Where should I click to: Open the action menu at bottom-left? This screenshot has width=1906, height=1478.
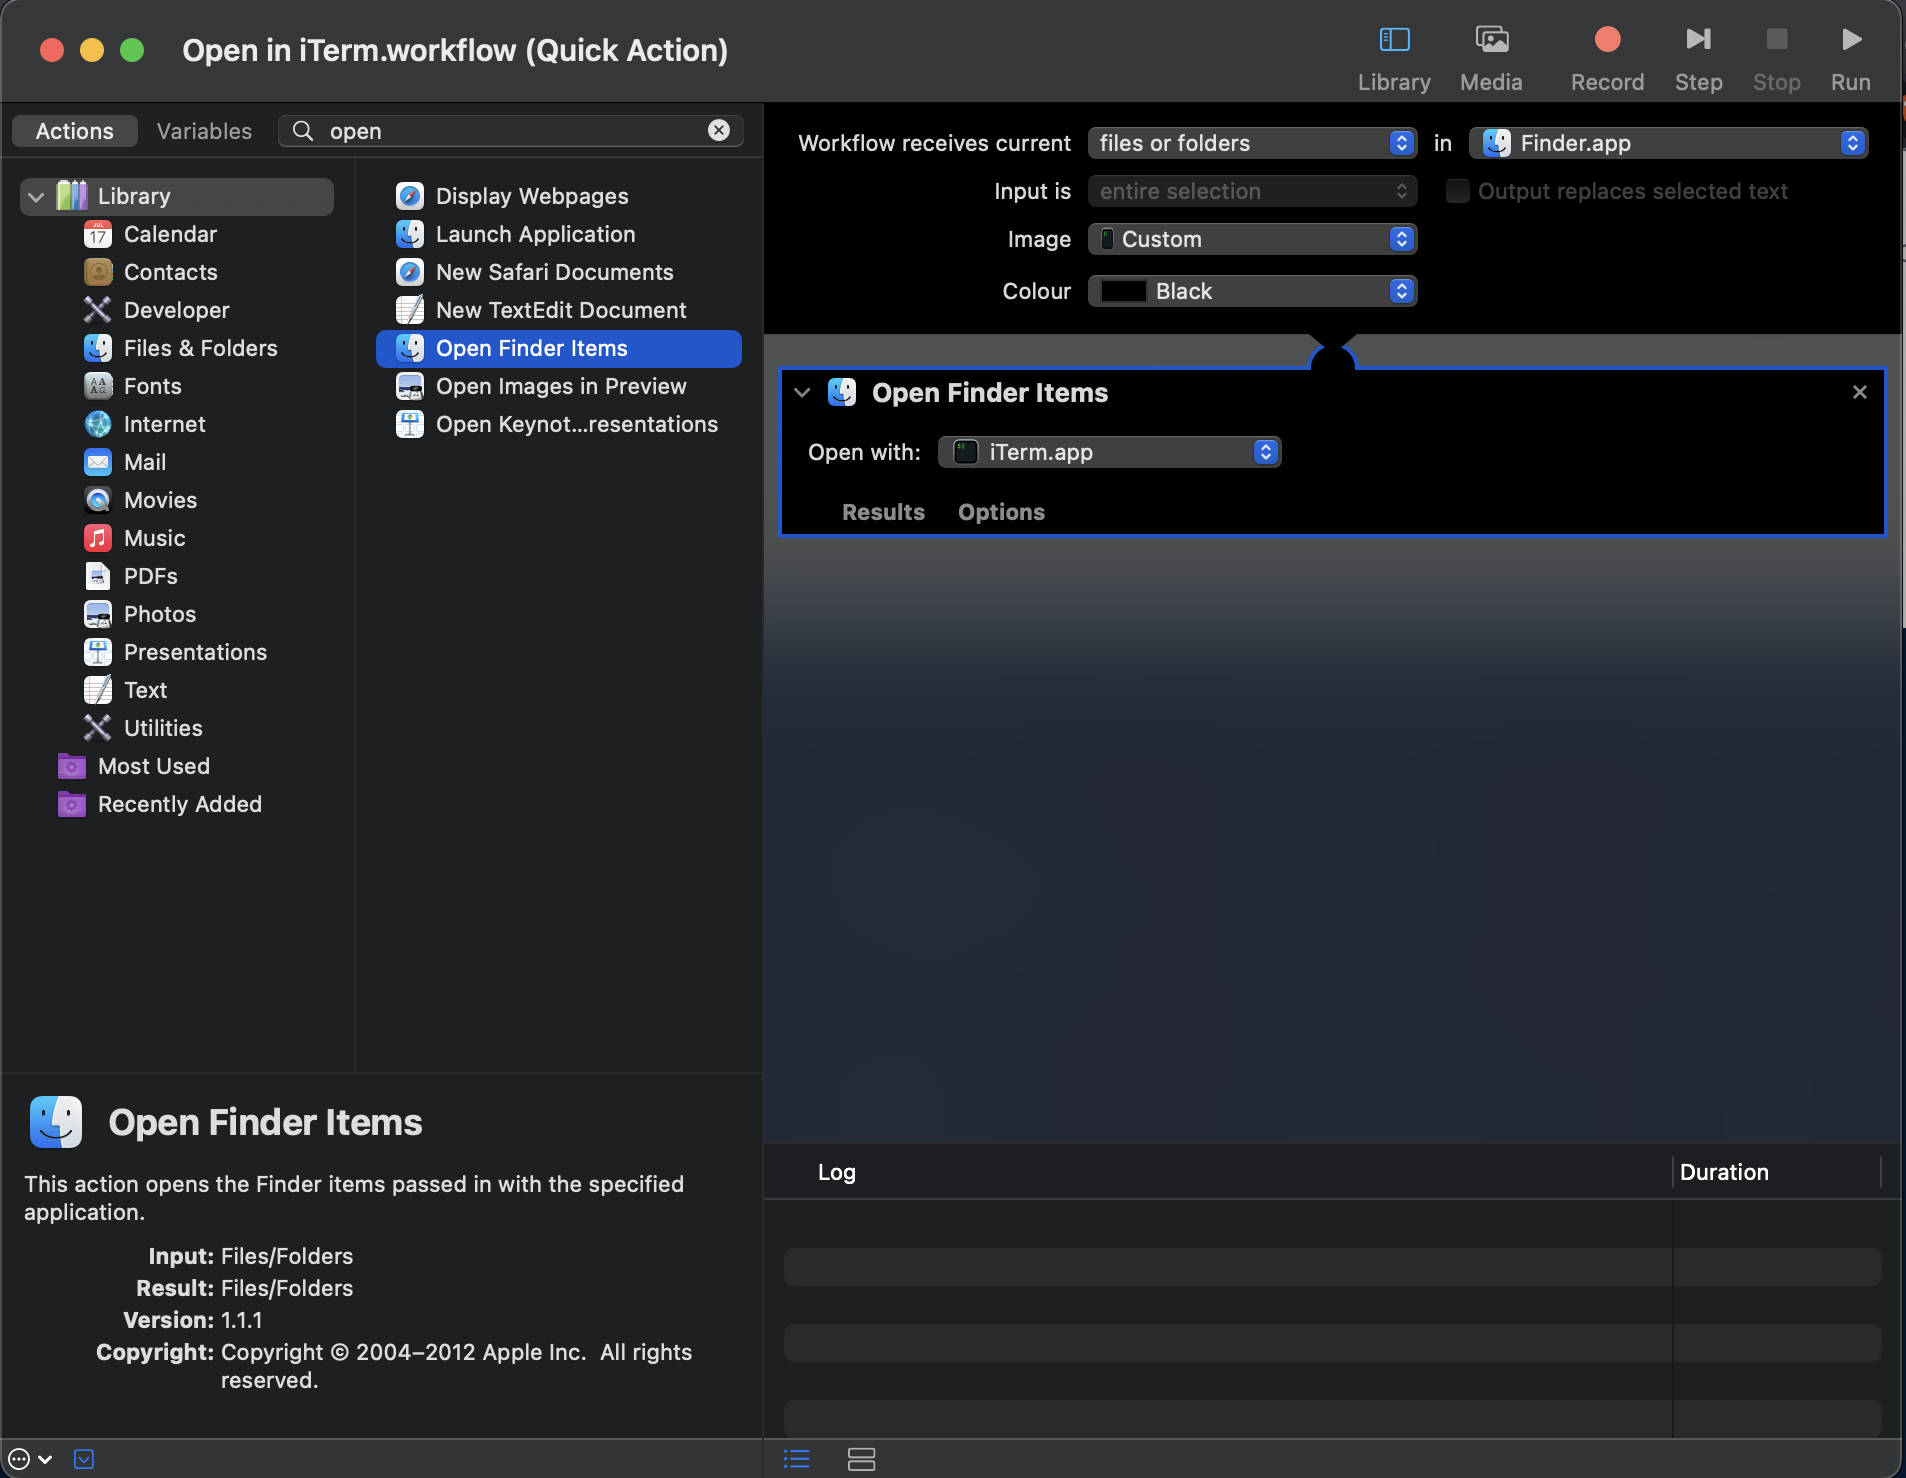(29, 1460)
